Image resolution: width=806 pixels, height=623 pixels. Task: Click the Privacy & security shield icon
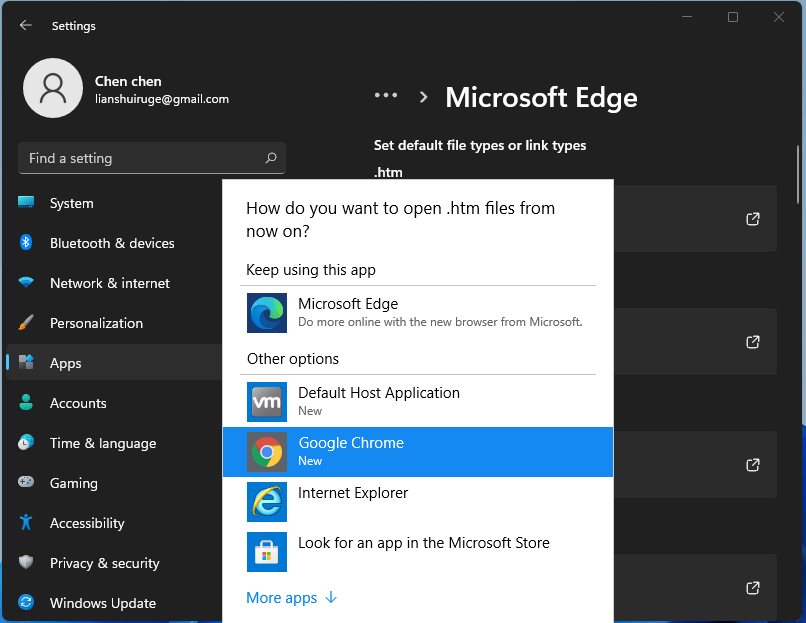coord(26,563)
